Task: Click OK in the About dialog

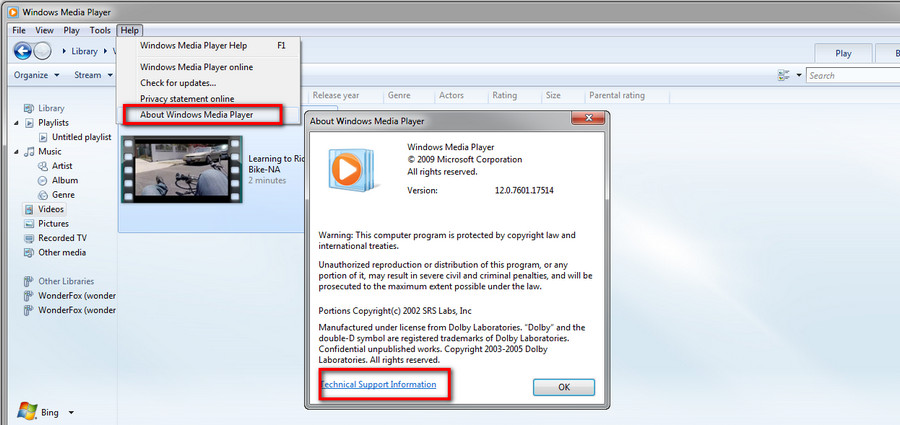Action: 564,387
